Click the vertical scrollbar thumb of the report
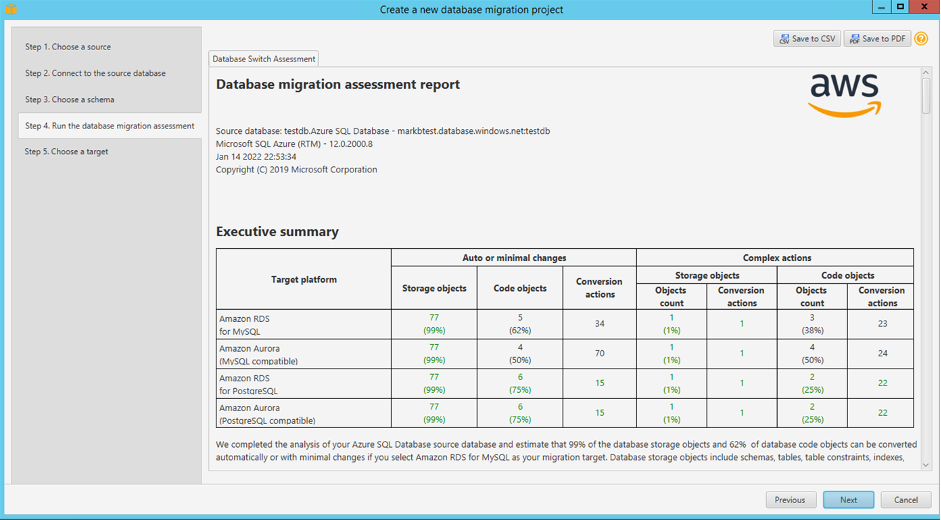 tap(925, 95)
